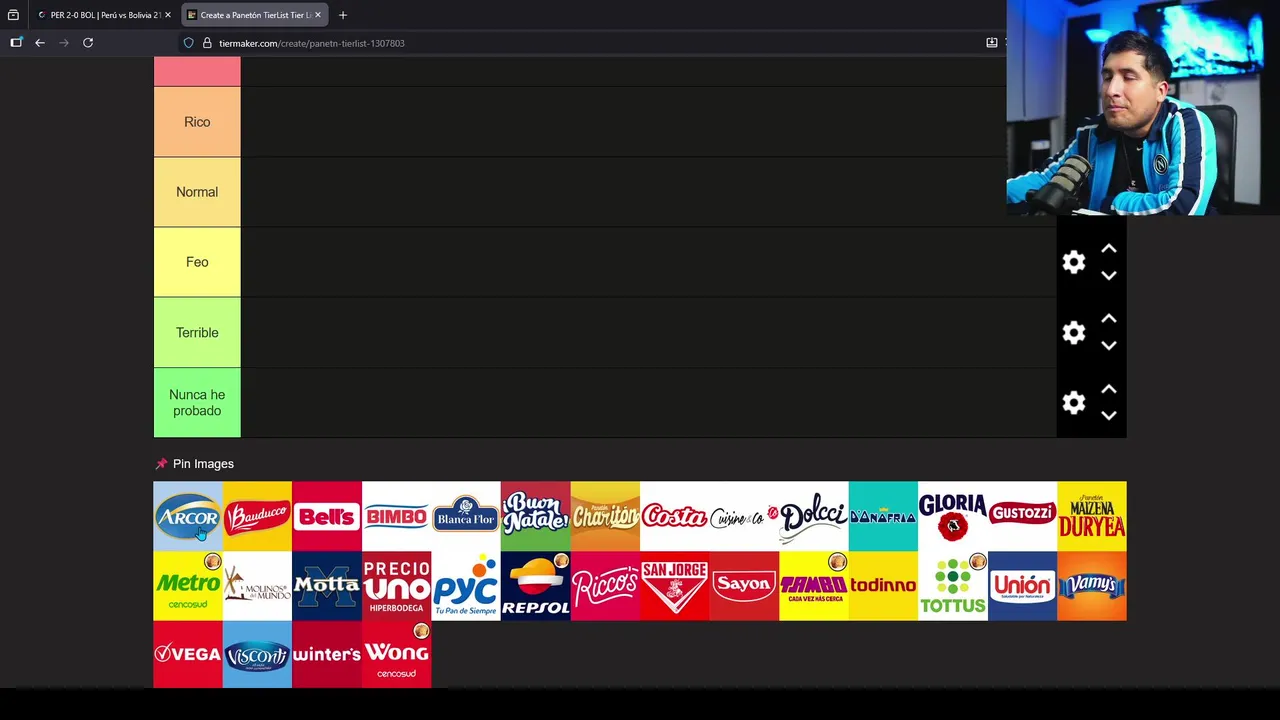Screen dimensions: 1280x720
Task: Choose the Molinos del Mundo logo
Action: (257, 586)
